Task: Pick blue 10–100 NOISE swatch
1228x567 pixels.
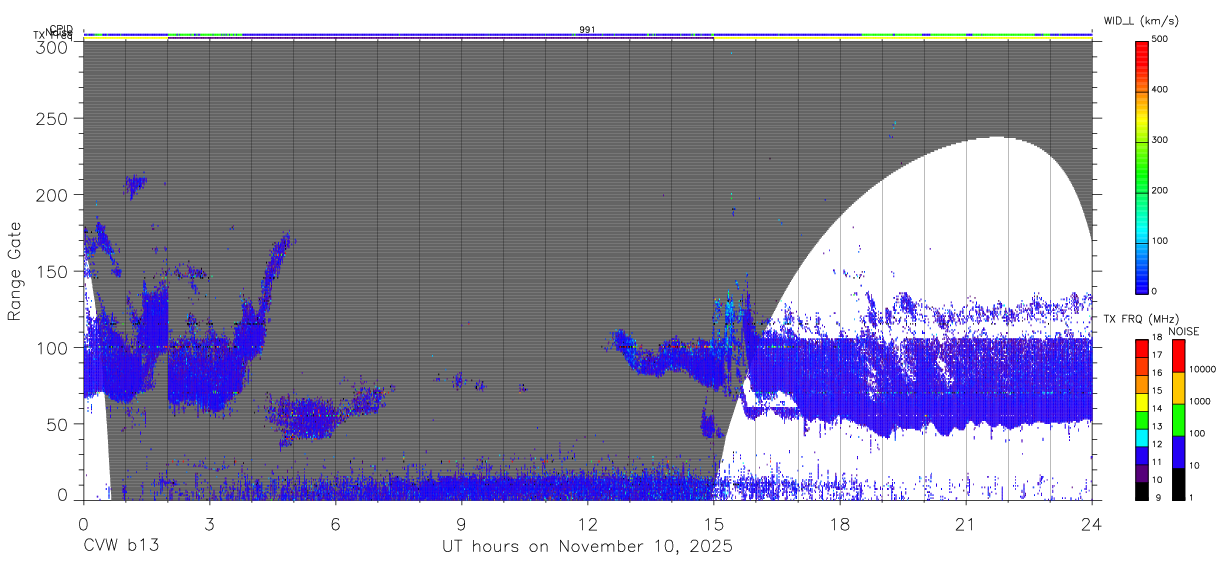Action: pyautogui.click(x=1178, y=450)
